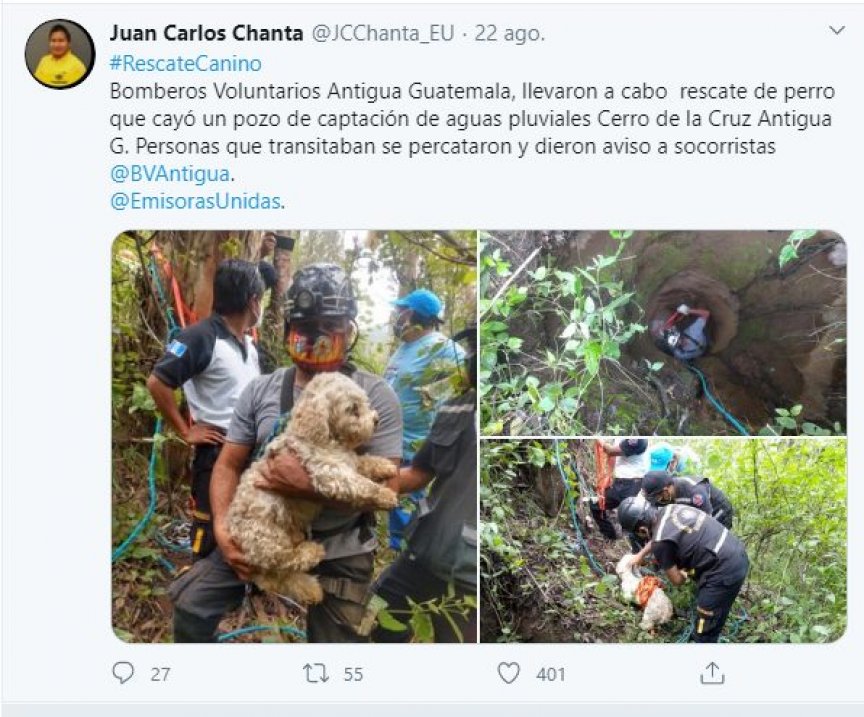Click the 55 retweets count
The image size is (864, 717).
353,674
